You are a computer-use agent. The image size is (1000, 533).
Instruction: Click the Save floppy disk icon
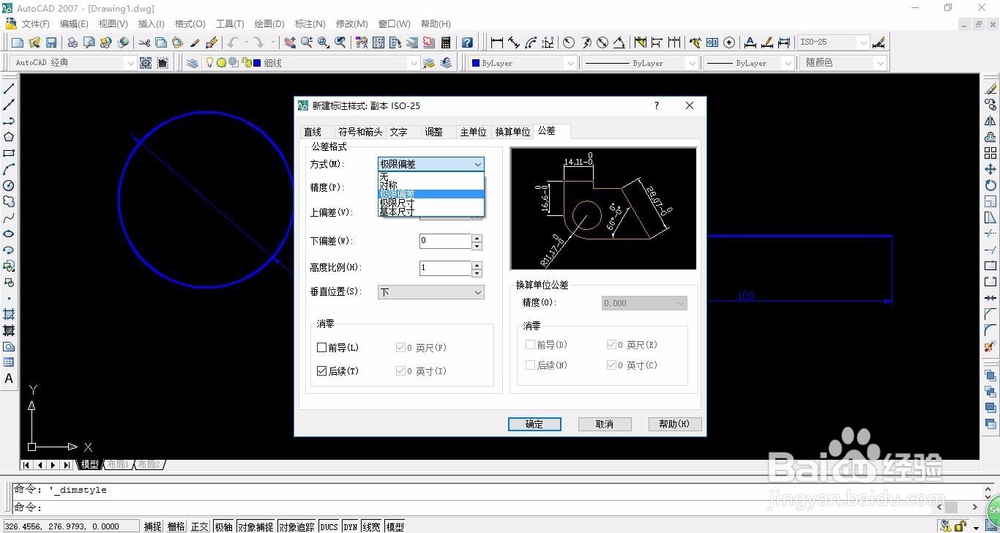(x=52, y=43)
